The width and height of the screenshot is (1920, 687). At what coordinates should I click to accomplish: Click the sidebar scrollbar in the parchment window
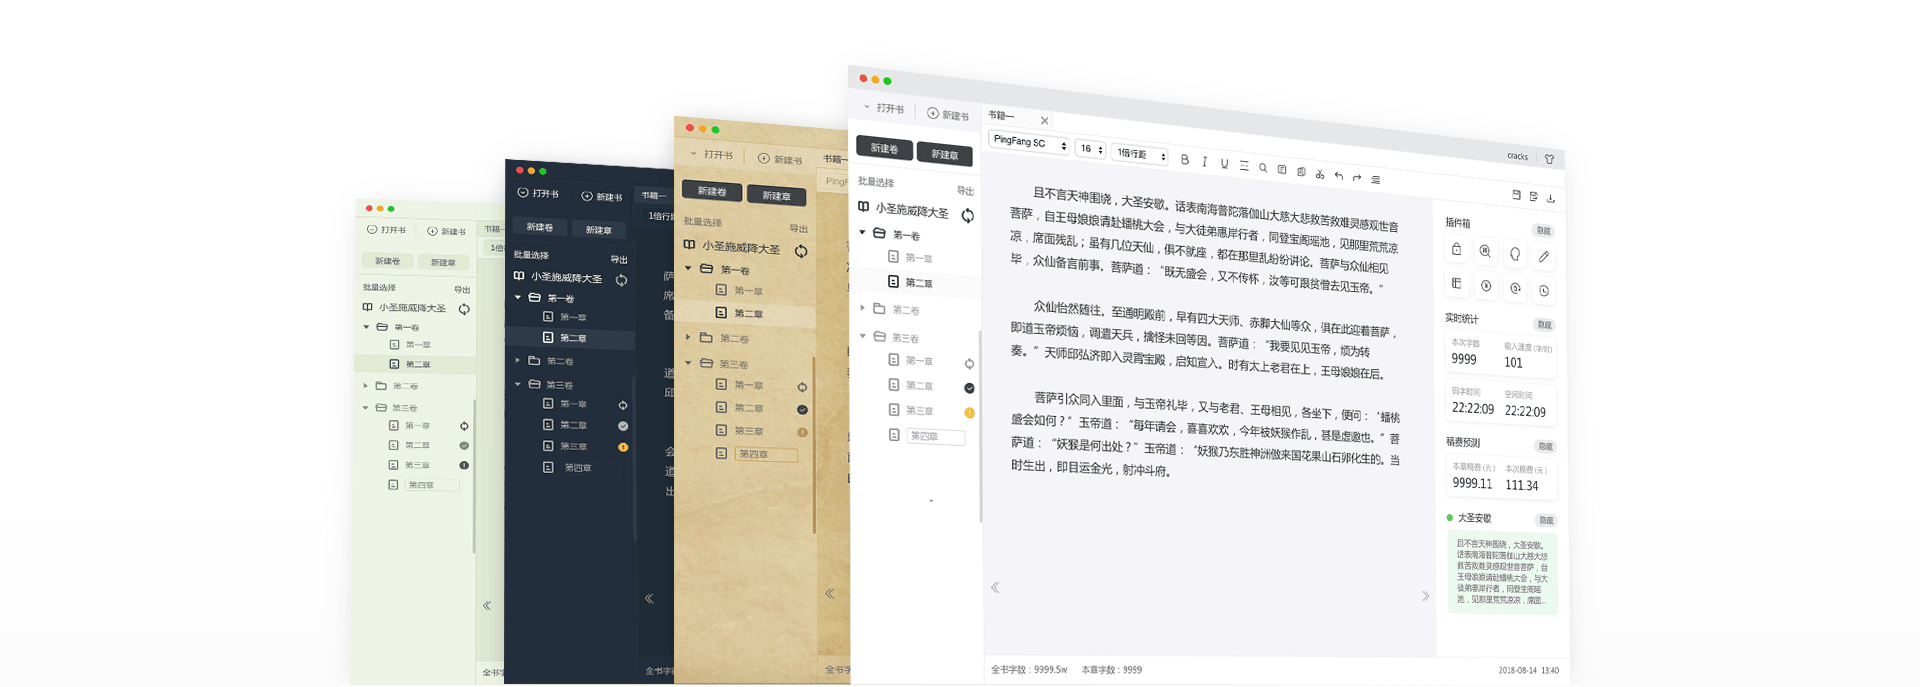[x=814, y=445]
